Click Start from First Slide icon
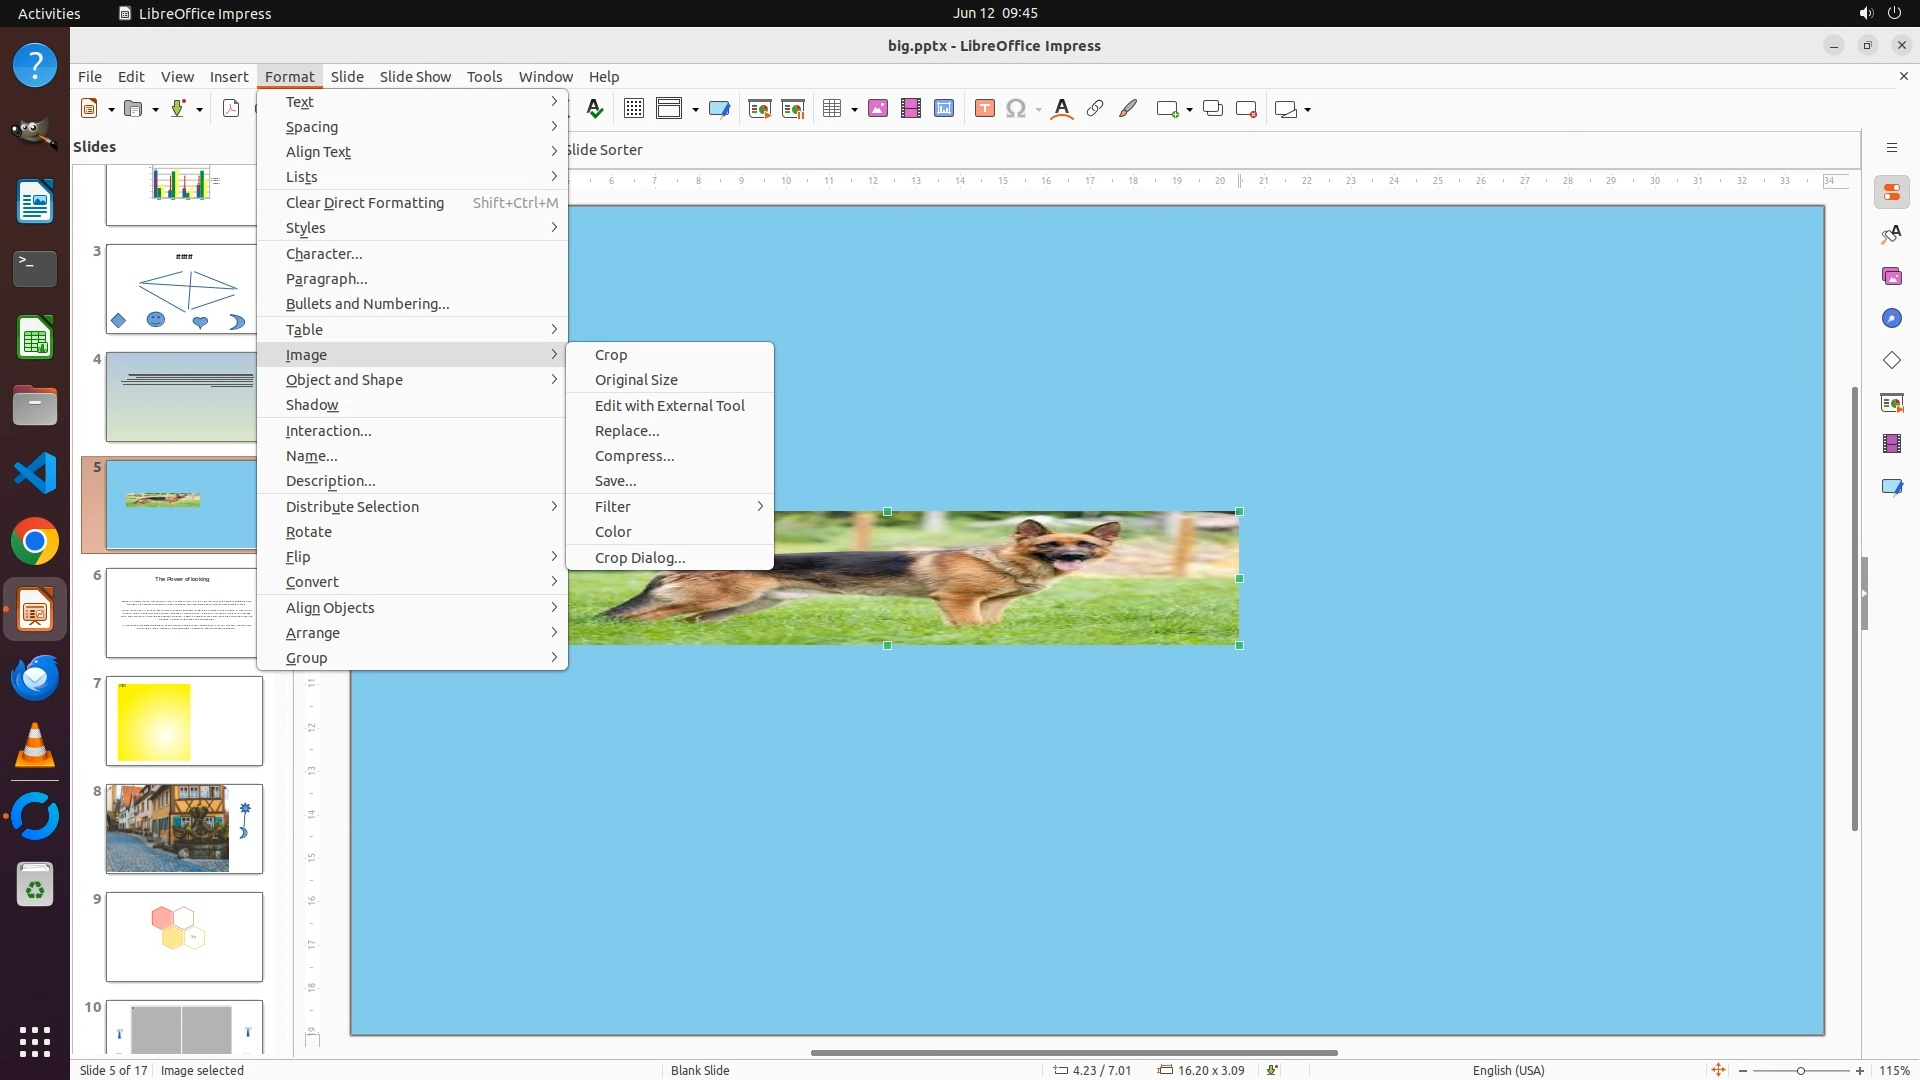1920x1080 pixels. point(760,109)
